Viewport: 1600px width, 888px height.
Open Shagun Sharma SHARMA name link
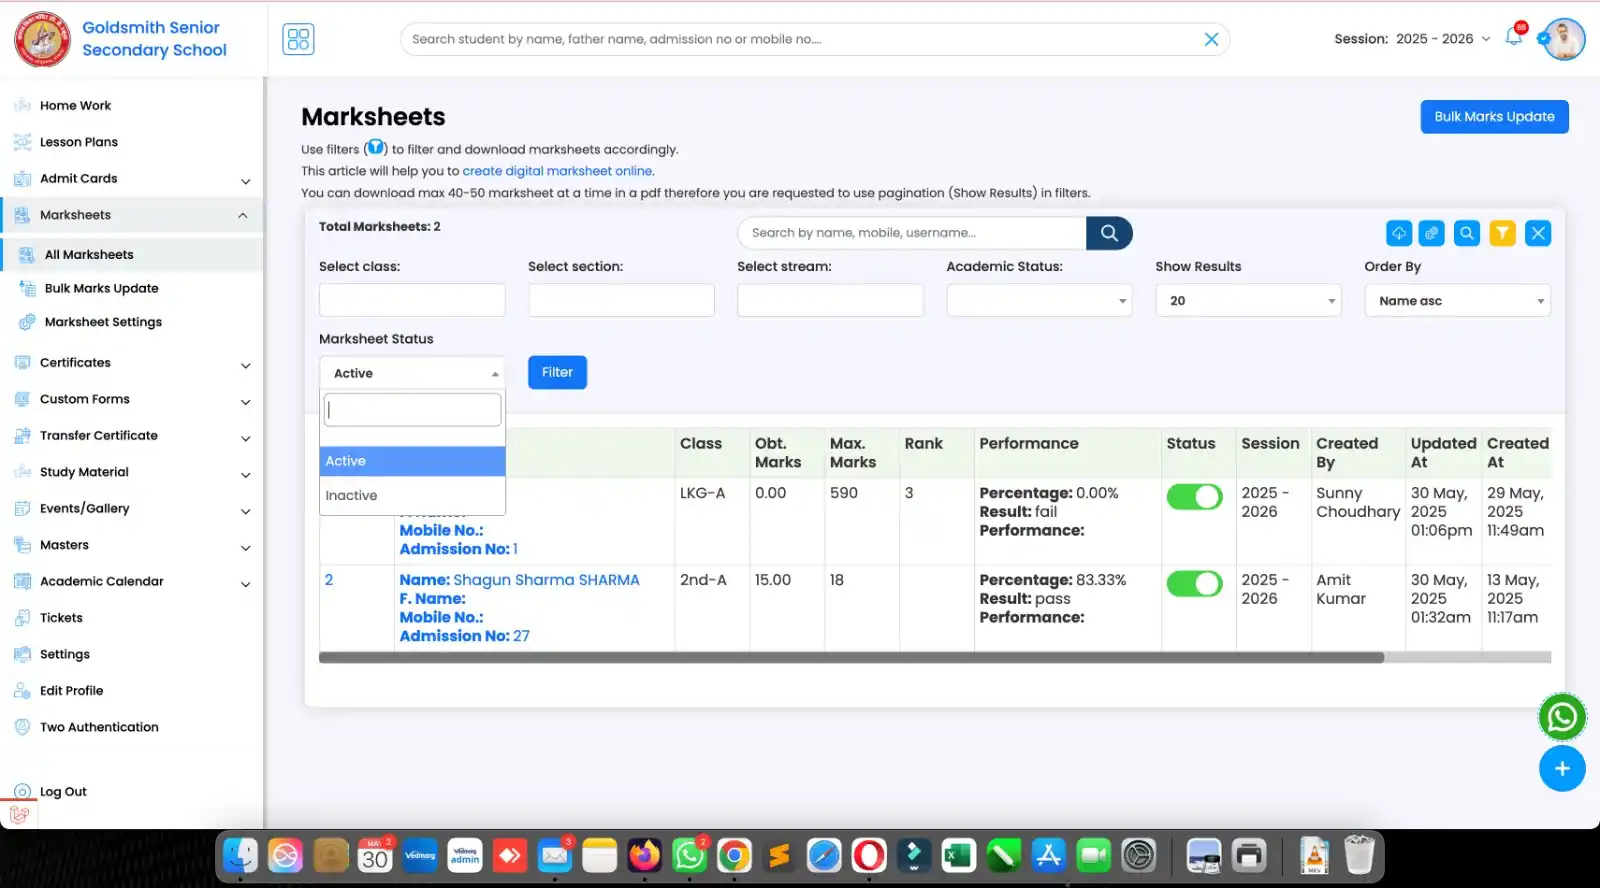coord(546,580)
